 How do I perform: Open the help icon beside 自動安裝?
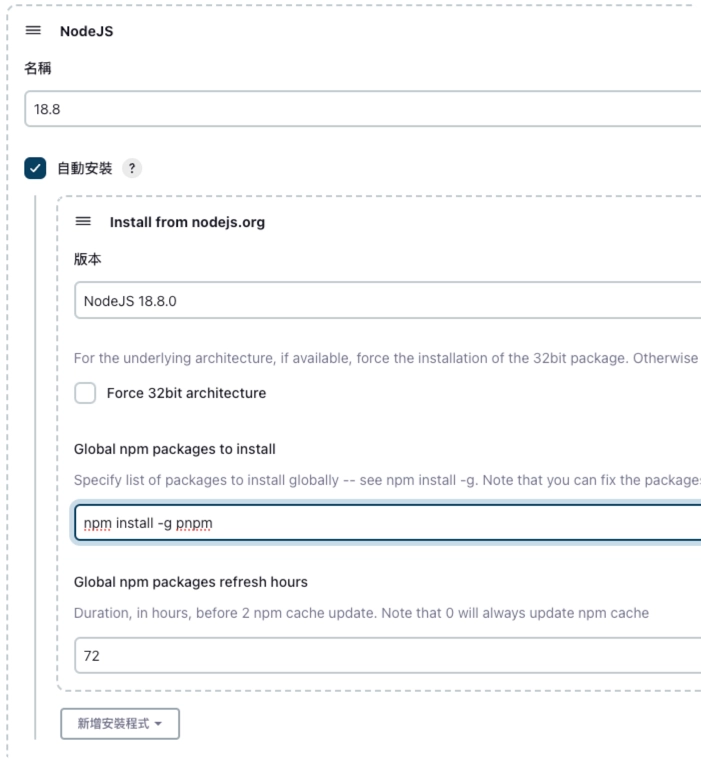point(132,168)
